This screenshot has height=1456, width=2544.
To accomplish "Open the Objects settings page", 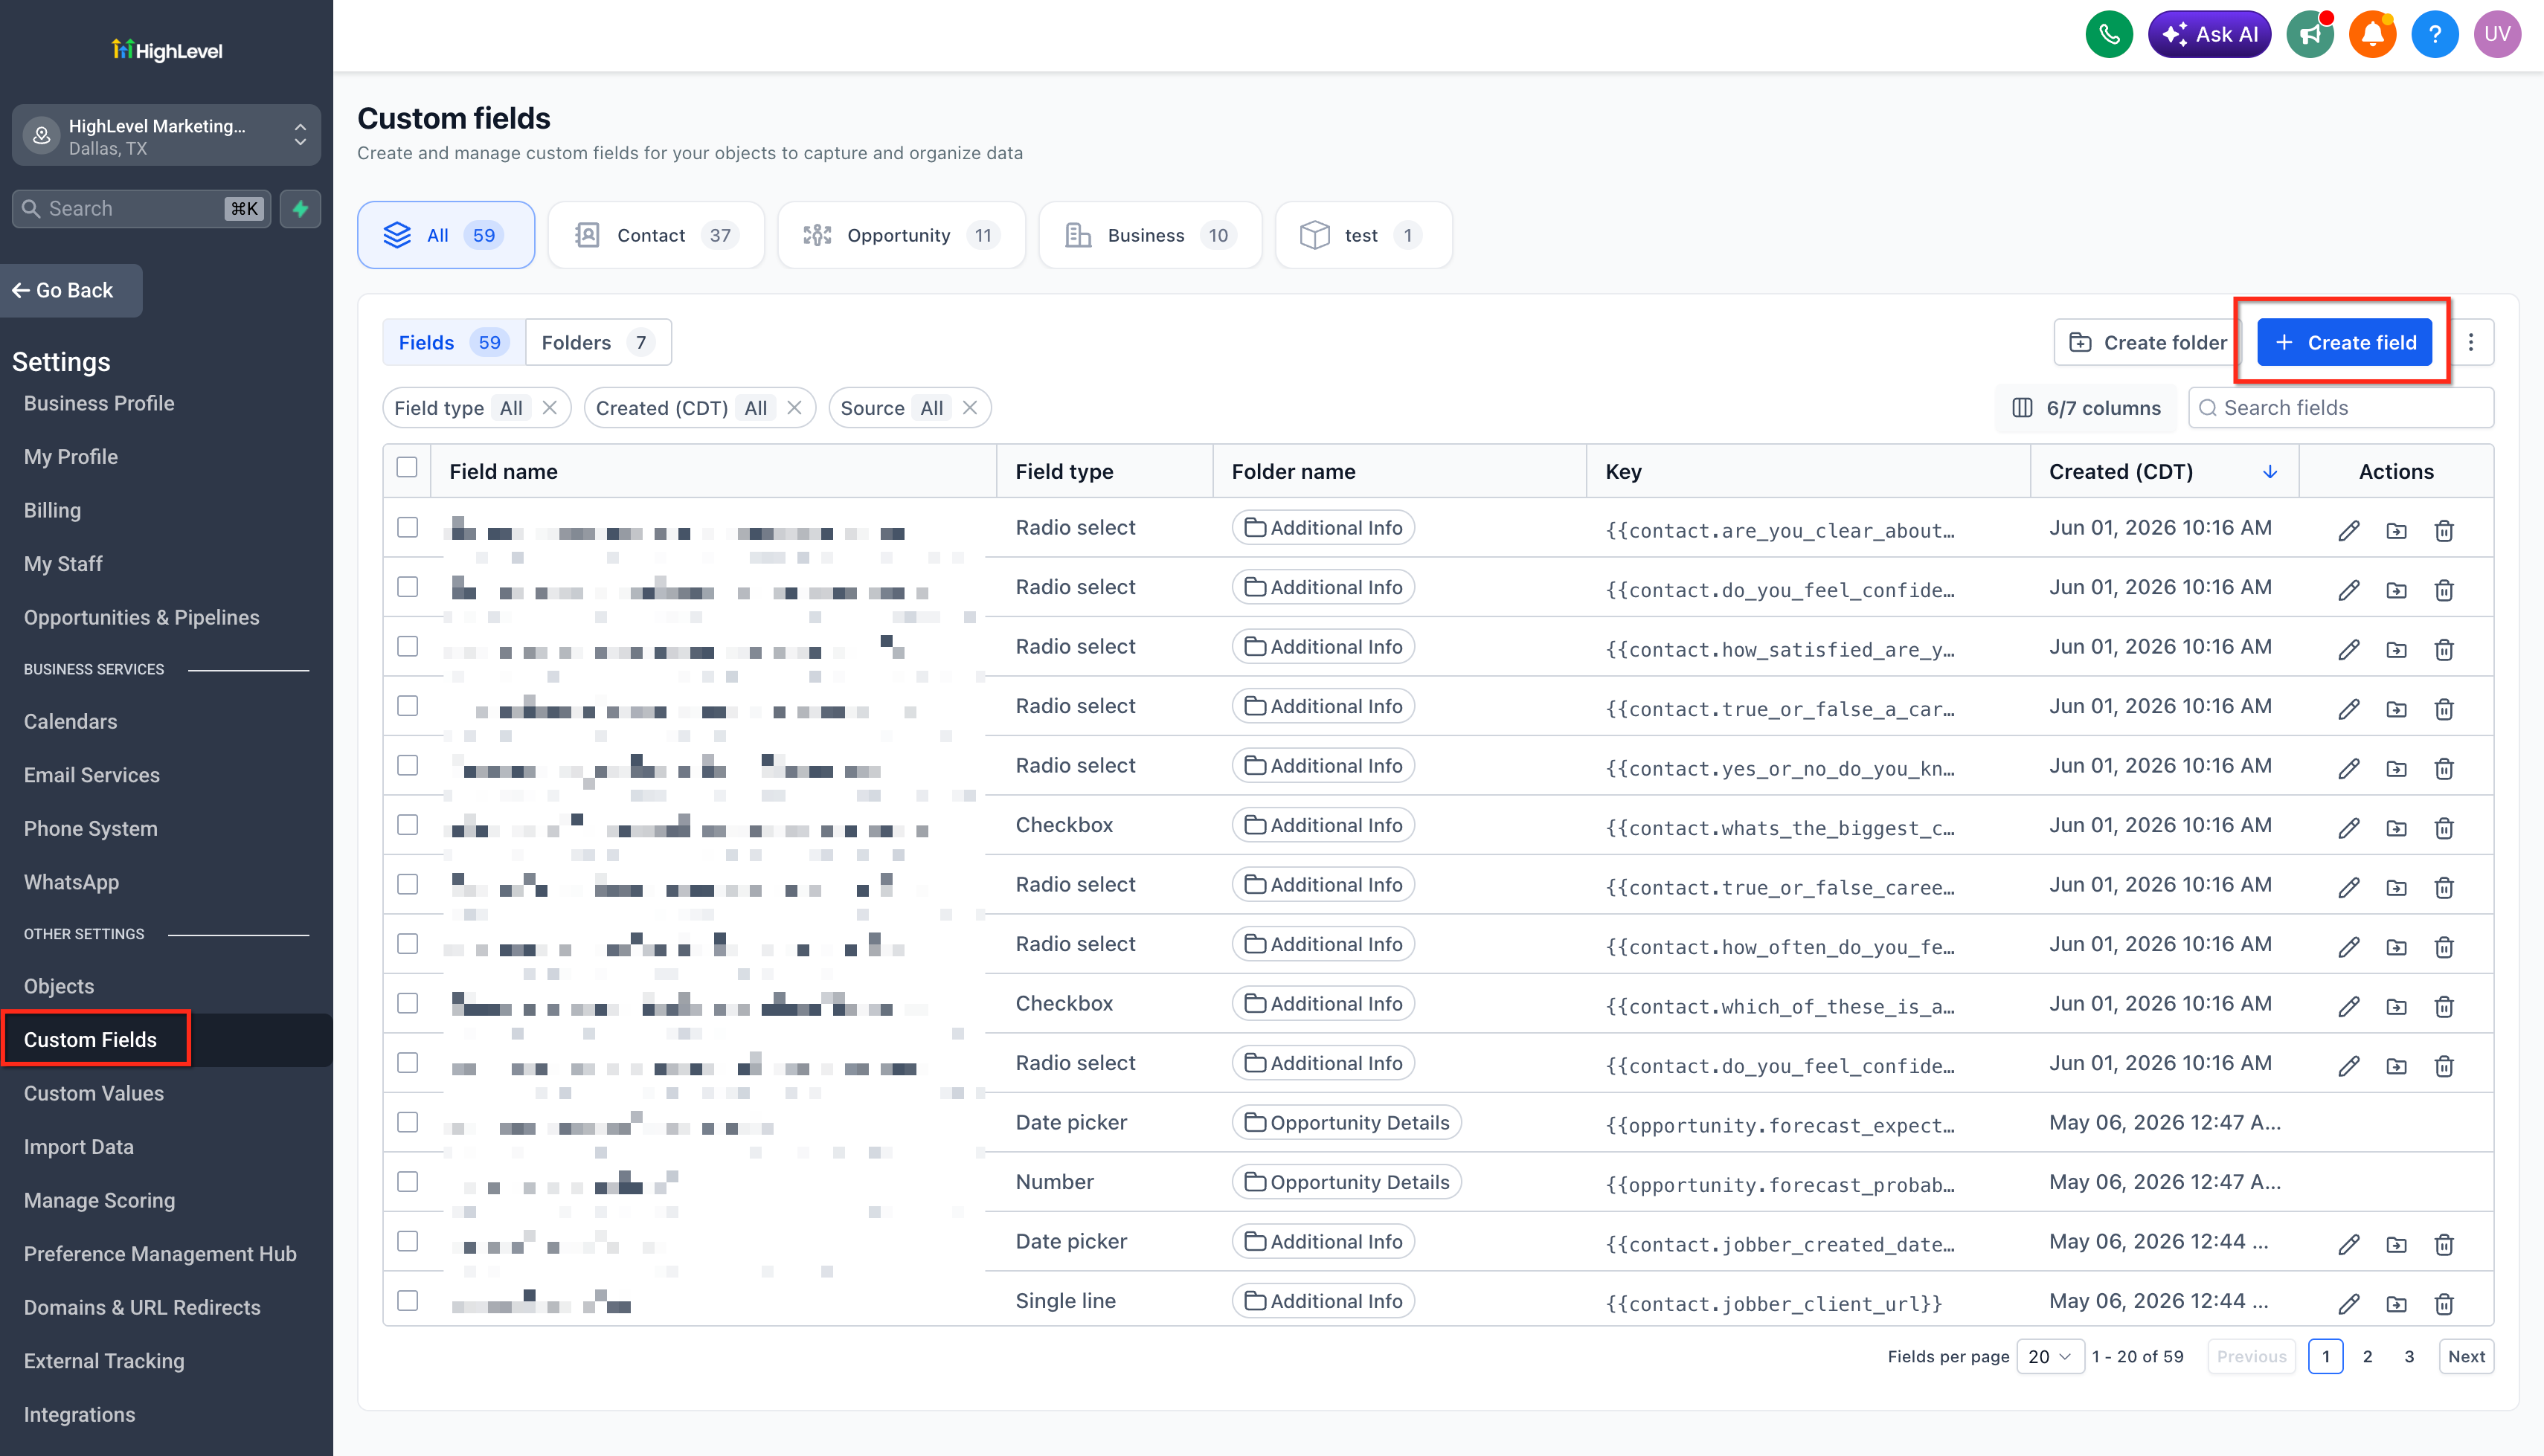I will click(59, 987).
